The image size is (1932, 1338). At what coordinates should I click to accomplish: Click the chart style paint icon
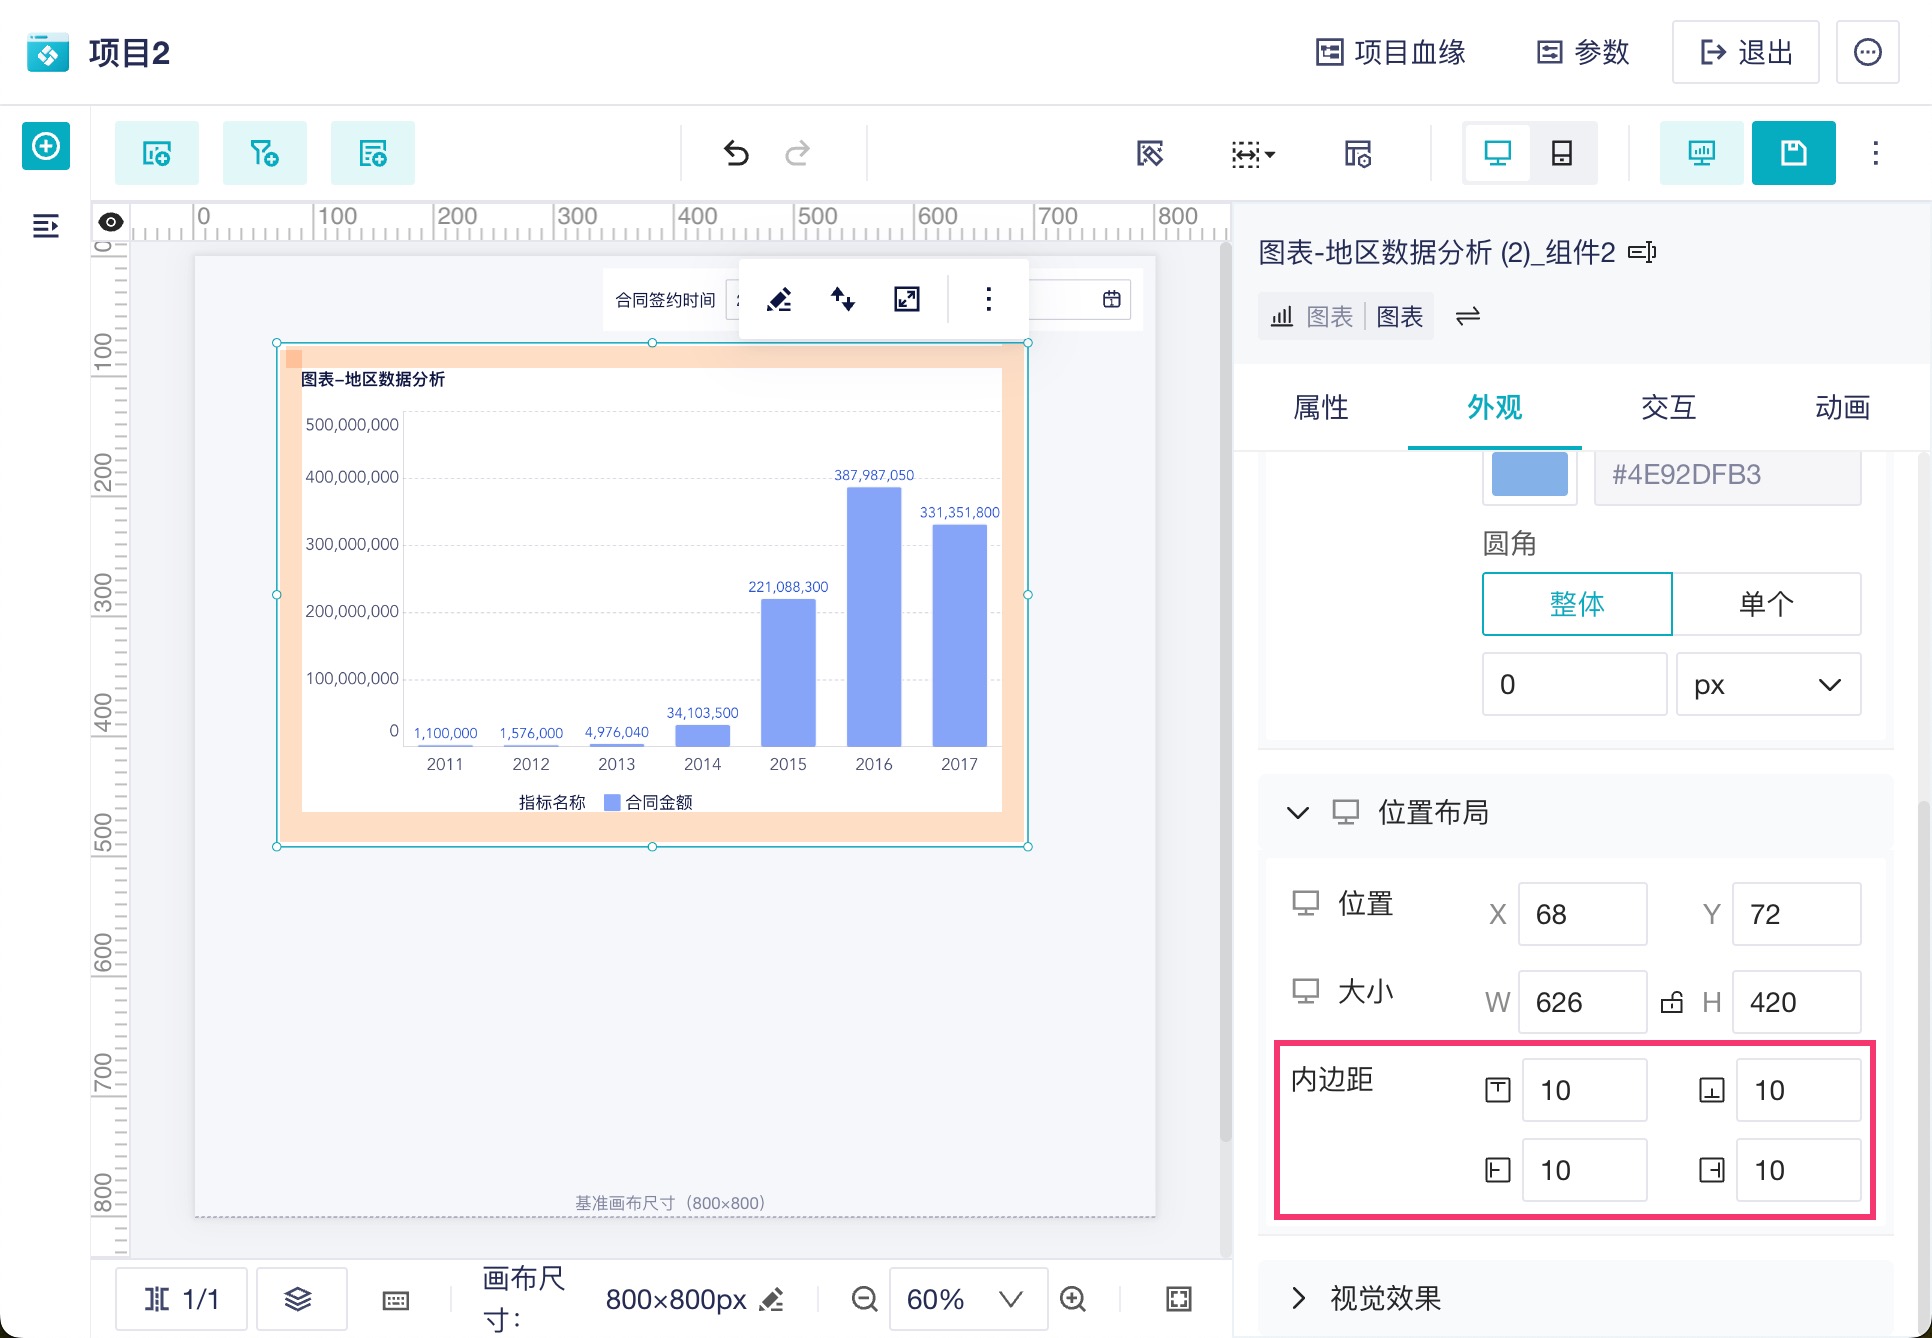[x=779, y=299]
